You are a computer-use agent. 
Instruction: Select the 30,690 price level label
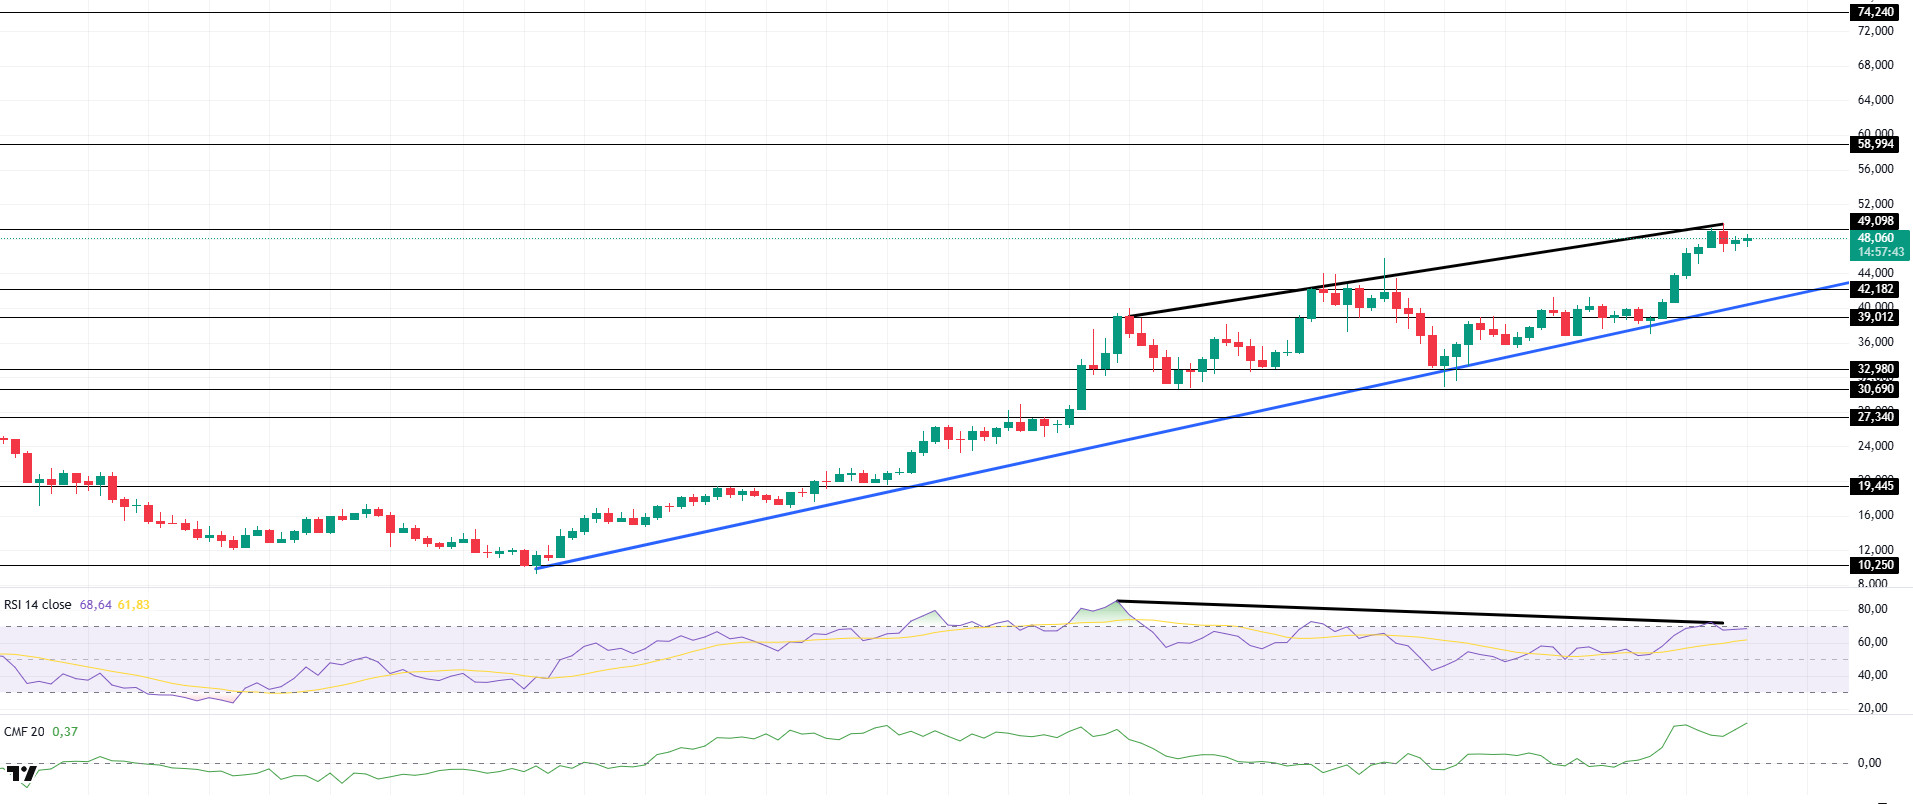point(1875,389)
